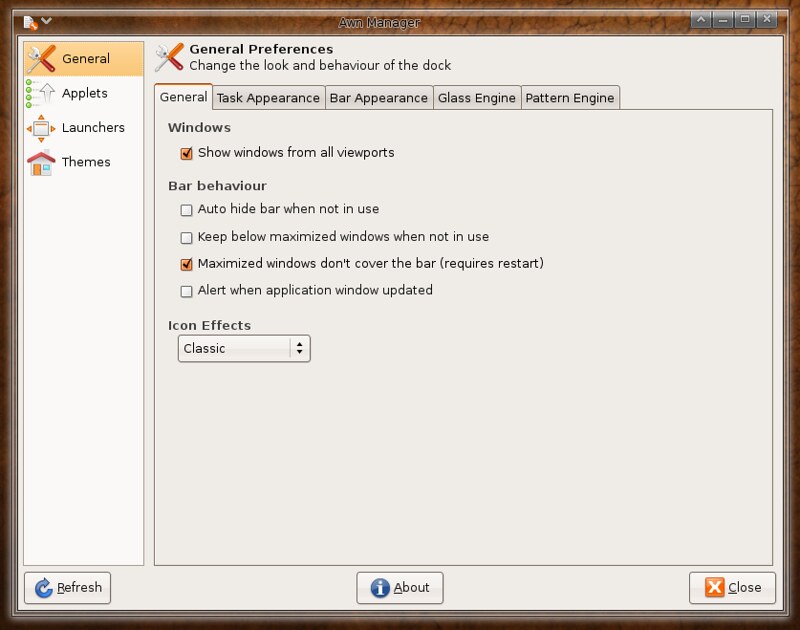Viewport: 800px width, 630px height.
Task: Uncheck Maximized windows don't cover the bar
Action: (186, 264)
